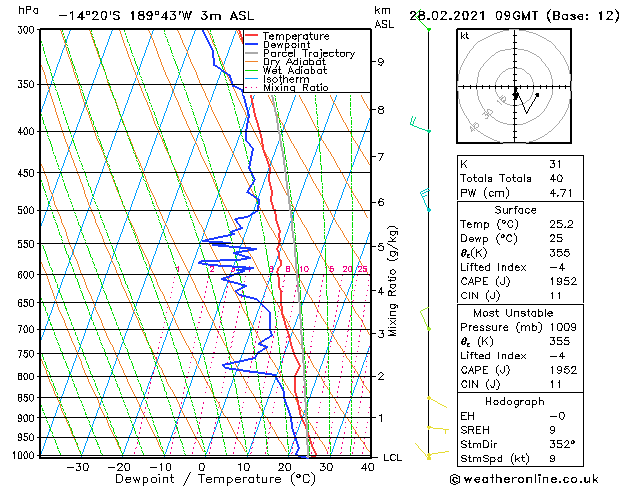Image resolution: width=629 pixels, height=486 pixels.
Task: Click the blue Dewpoint legend line
Action: [x=251, y=44]
